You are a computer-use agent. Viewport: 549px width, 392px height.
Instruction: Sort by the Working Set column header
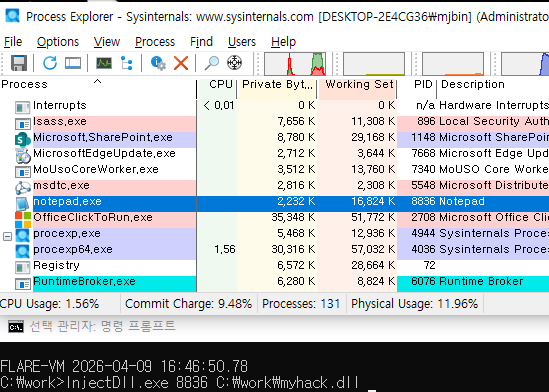pyautogui.click(x=357, y=84)
